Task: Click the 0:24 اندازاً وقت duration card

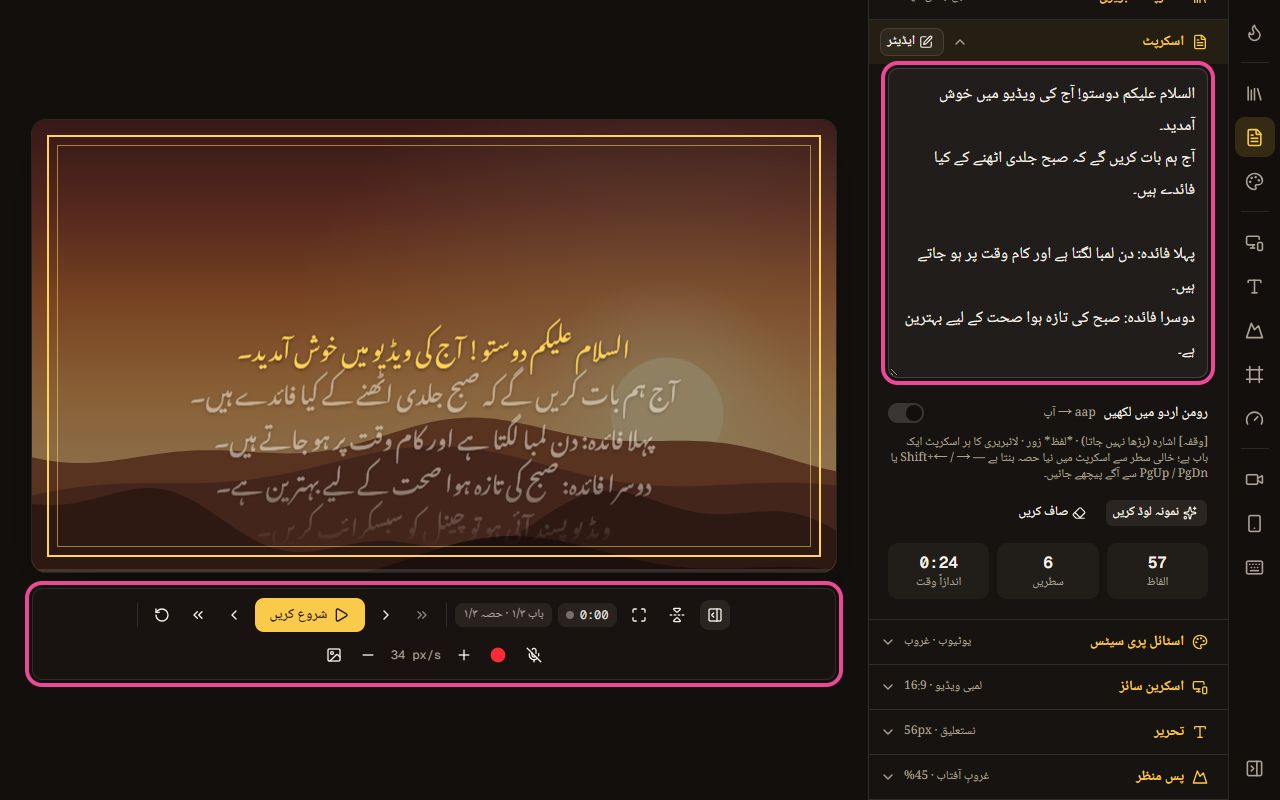Action: point(938,571)
